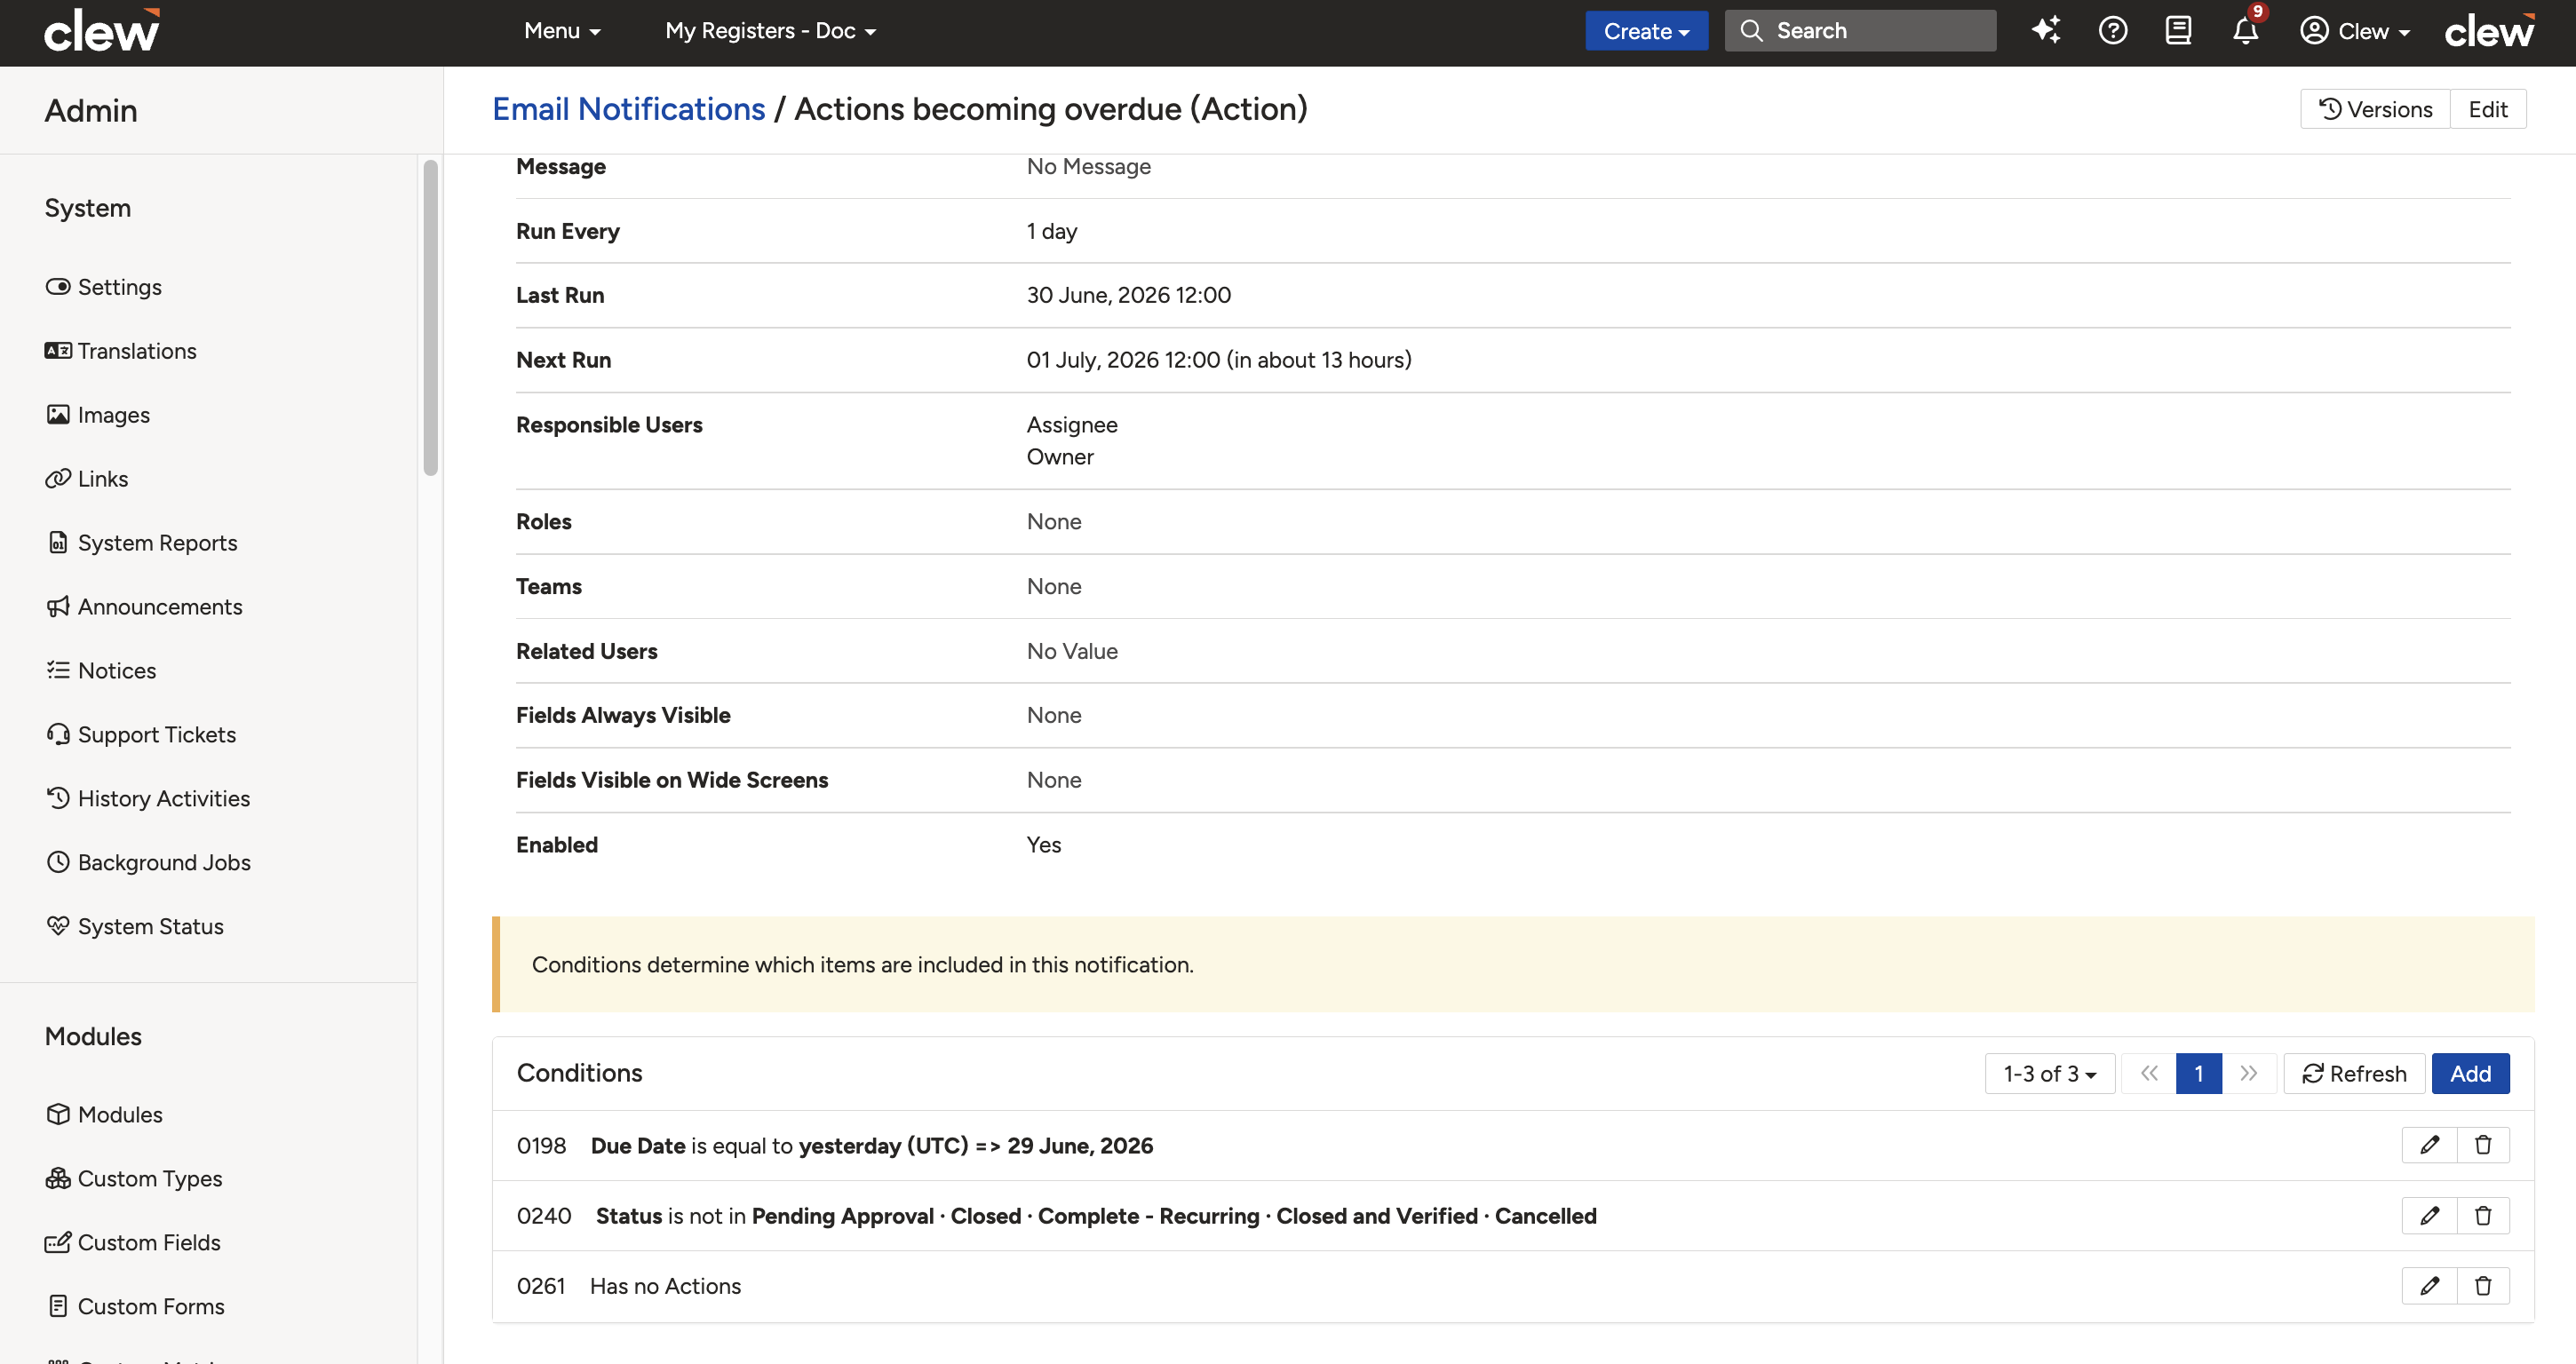The image size is (2576, 1364).
Task: Open Images in the sidebar
Action: [98, 415]
